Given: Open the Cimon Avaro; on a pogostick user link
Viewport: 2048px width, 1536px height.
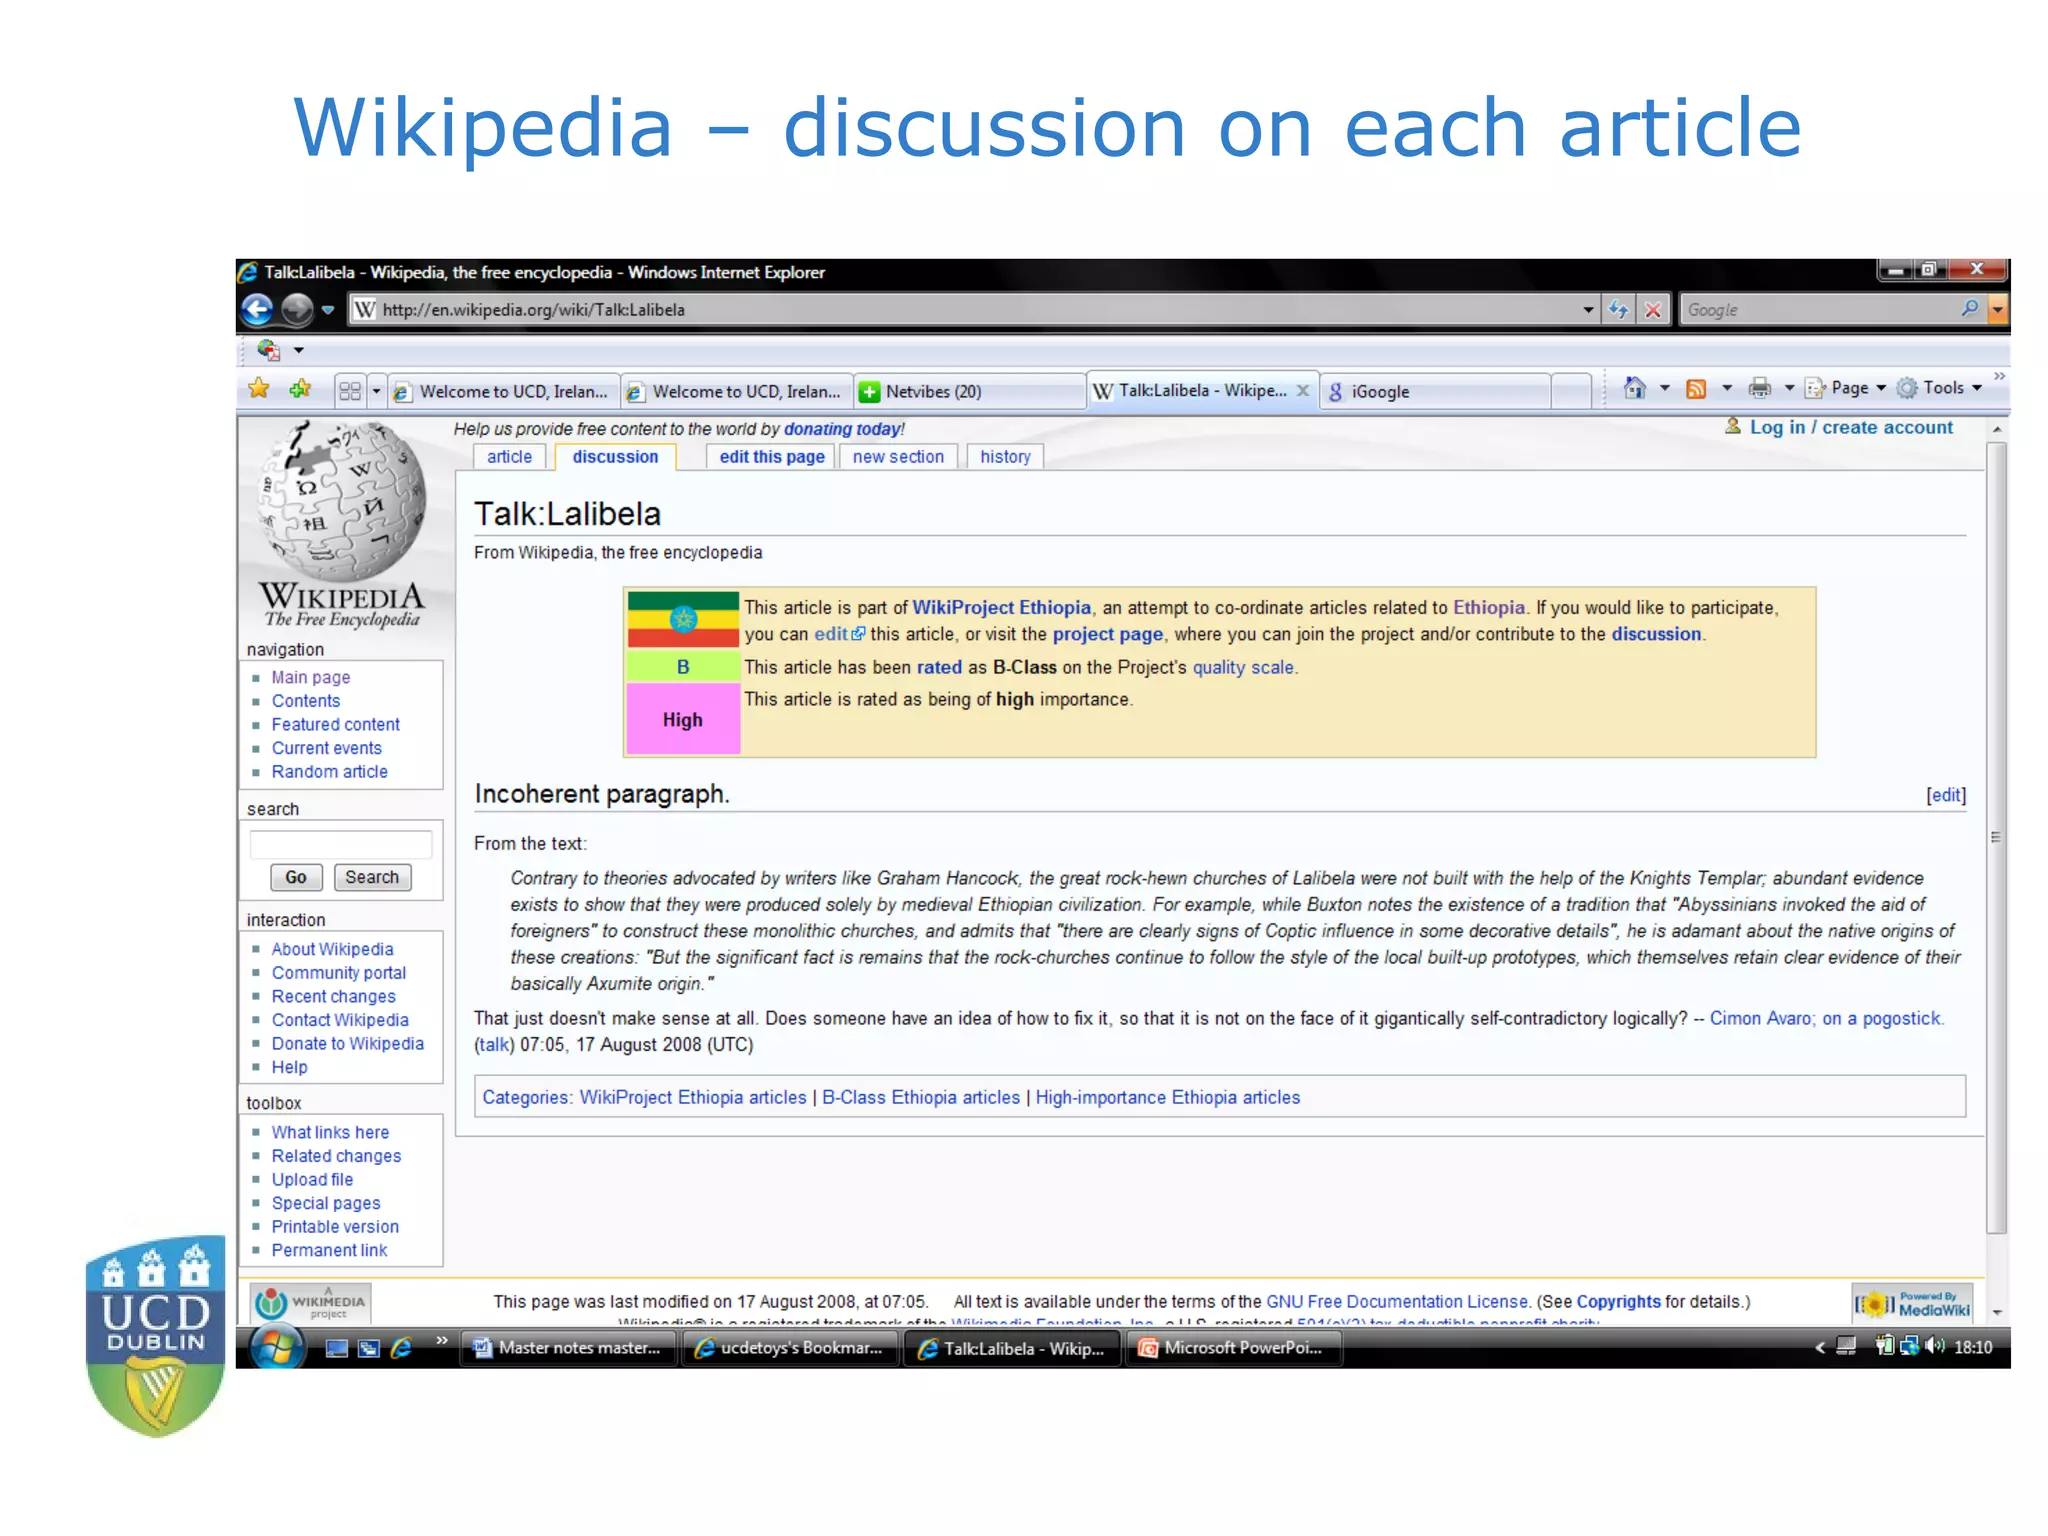Looking at the screenshot, I should pyautogui.click(x=1825, y=1018).
